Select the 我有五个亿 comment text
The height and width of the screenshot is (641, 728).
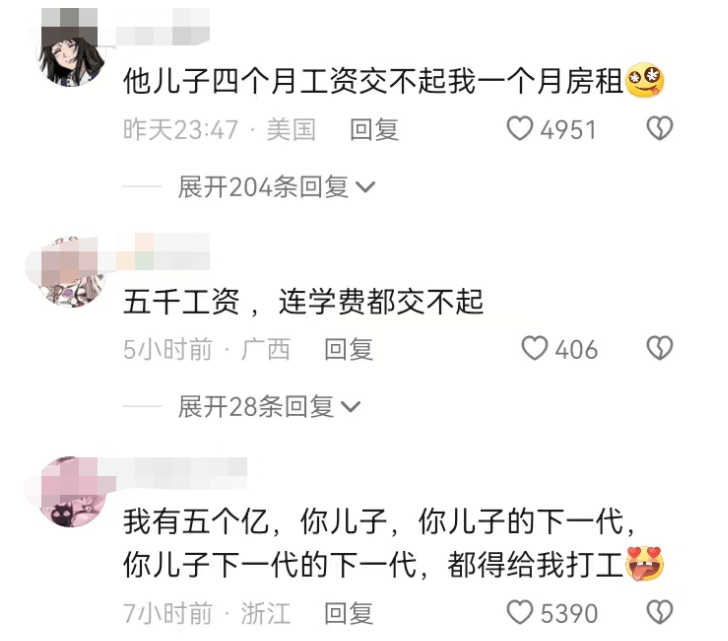coord(394,543)
